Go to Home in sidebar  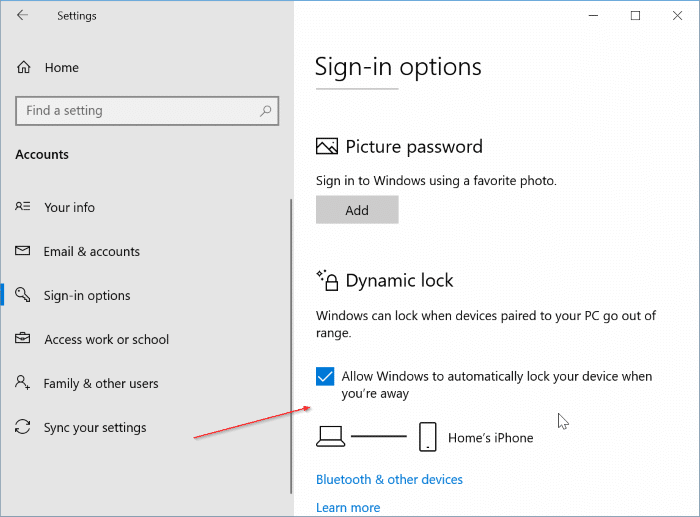62,68
